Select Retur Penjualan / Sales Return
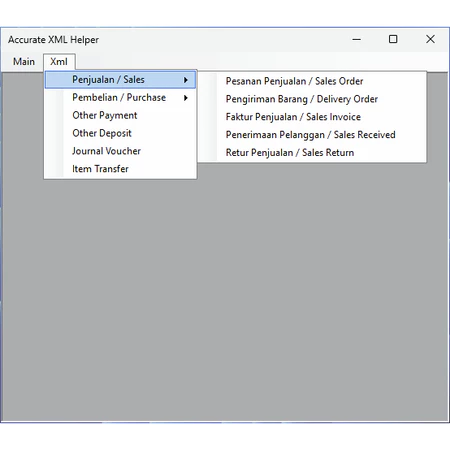The width and height of the screenshot is (450, 450). click(x=312, y=153)
